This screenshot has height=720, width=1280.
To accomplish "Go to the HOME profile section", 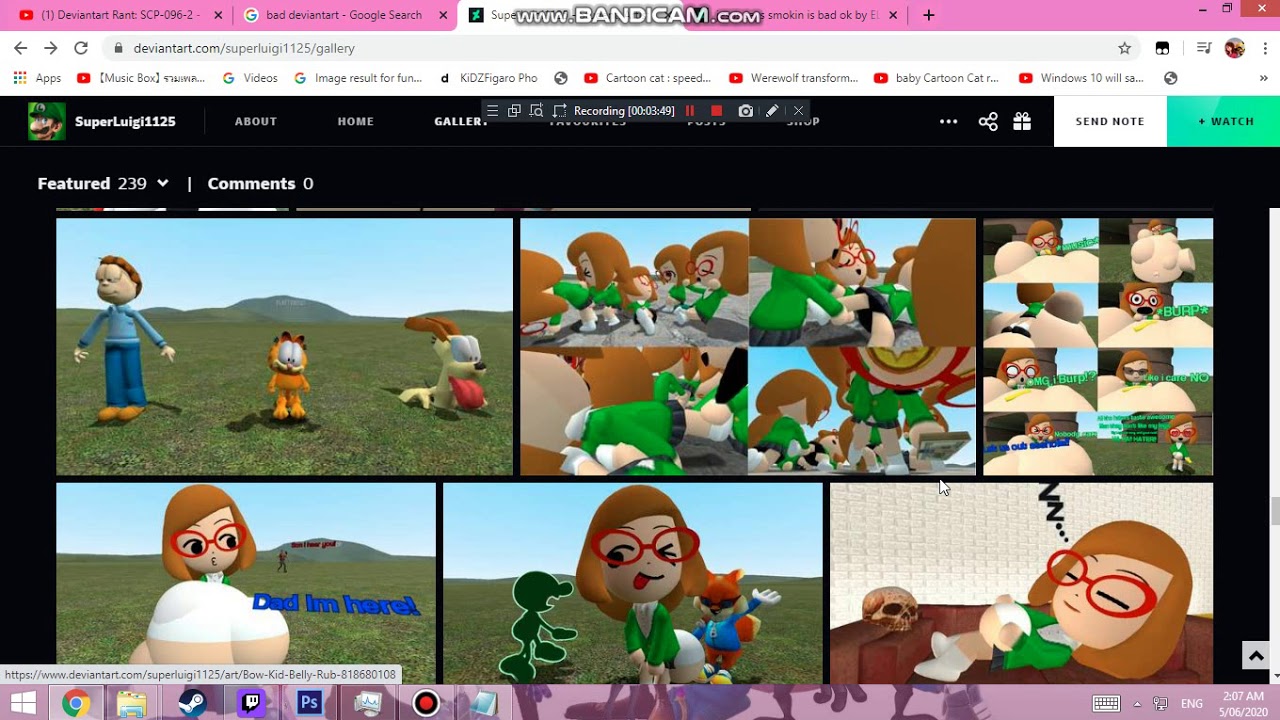I will (355, 121).
